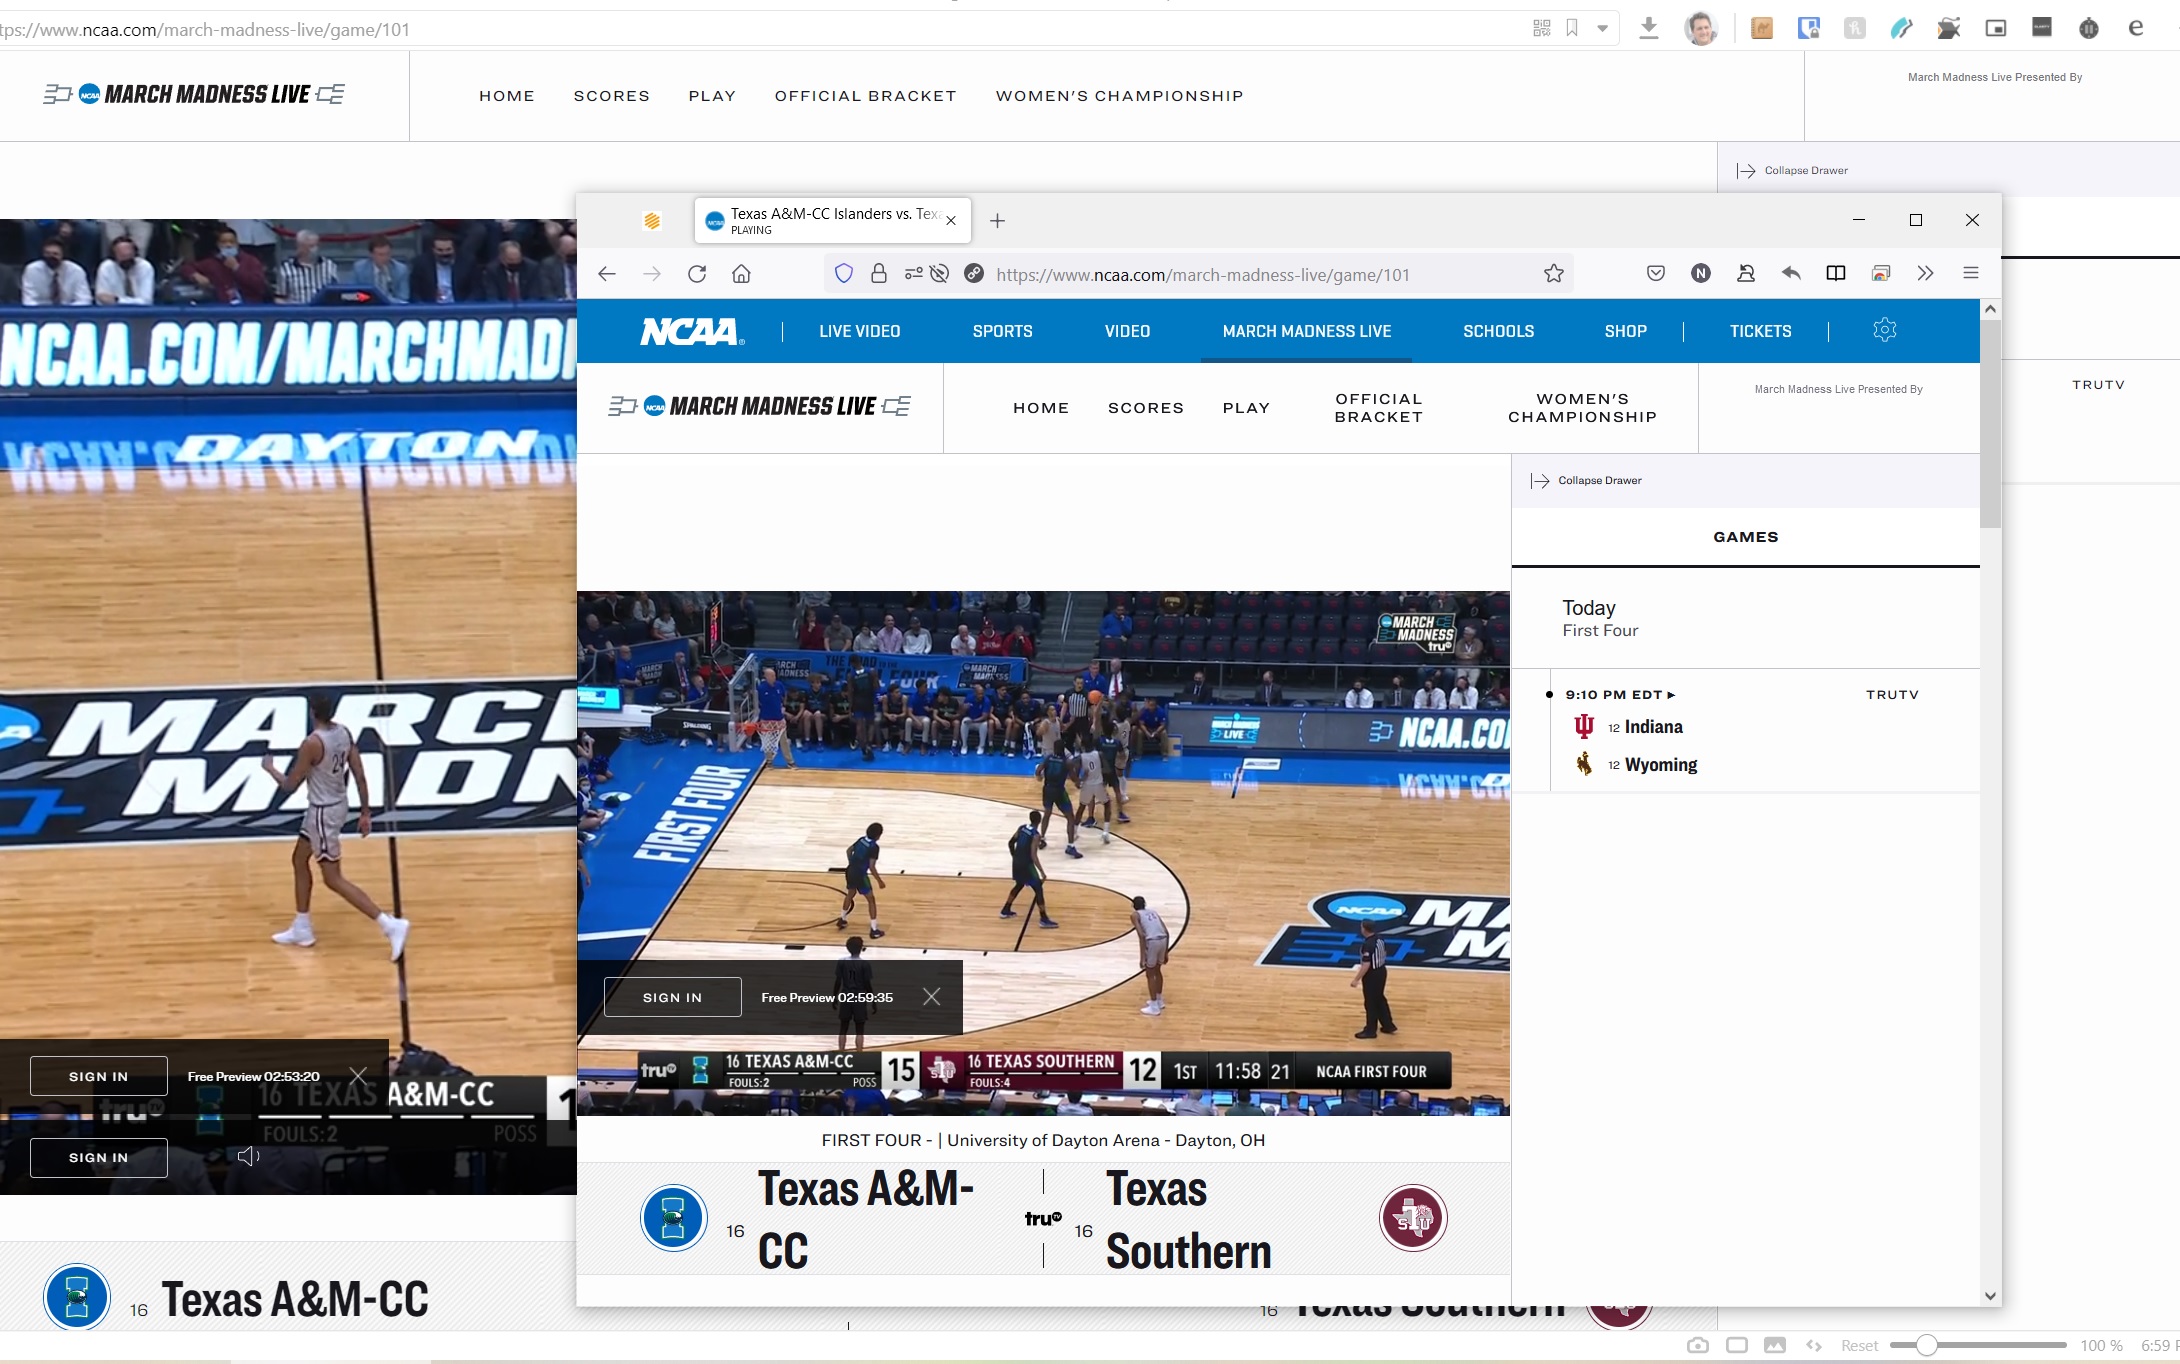The image size is (2180, 1364).
Task: Toggle page actions code brackets icon in status bar
Action: click(1814, 1345)
